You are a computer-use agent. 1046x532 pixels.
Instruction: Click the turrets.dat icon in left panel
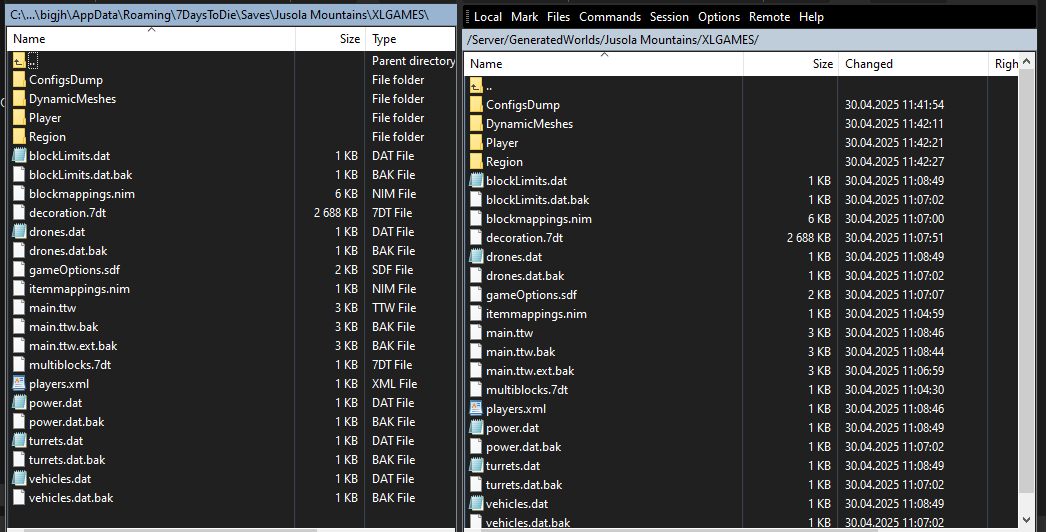pos(19,441)
